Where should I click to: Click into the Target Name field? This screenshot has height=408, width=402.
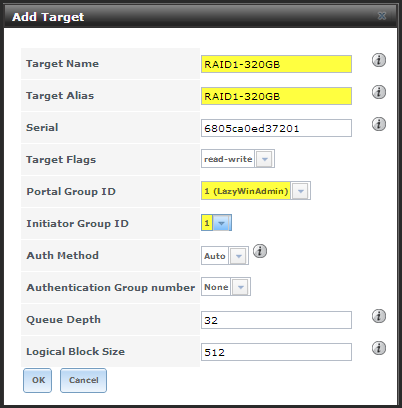276,64
